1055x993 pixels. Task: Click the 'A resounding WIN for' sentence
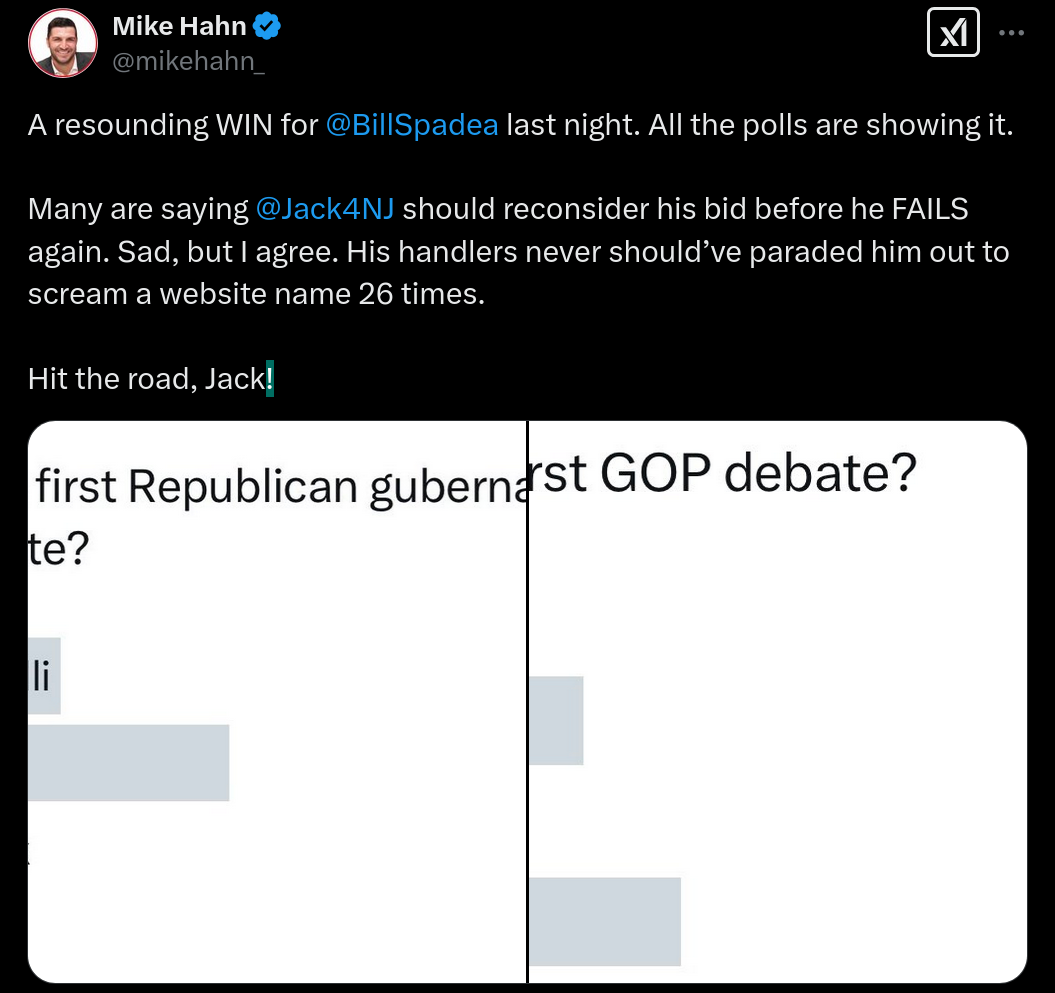point(173,125)
